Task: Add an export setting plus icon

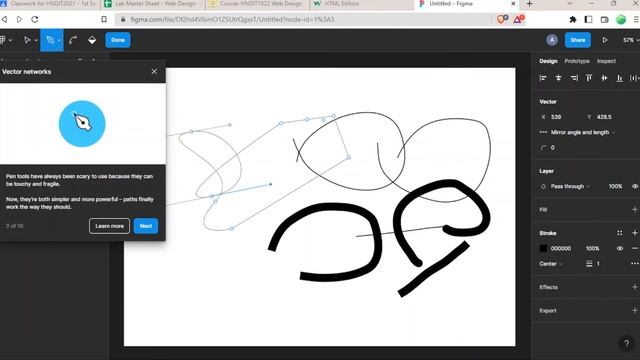Action: 635,311
